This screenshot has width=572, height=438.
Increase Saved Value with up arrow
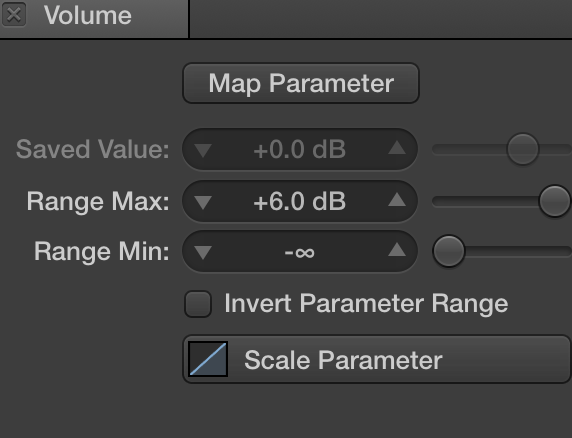[x=397, y=148]
